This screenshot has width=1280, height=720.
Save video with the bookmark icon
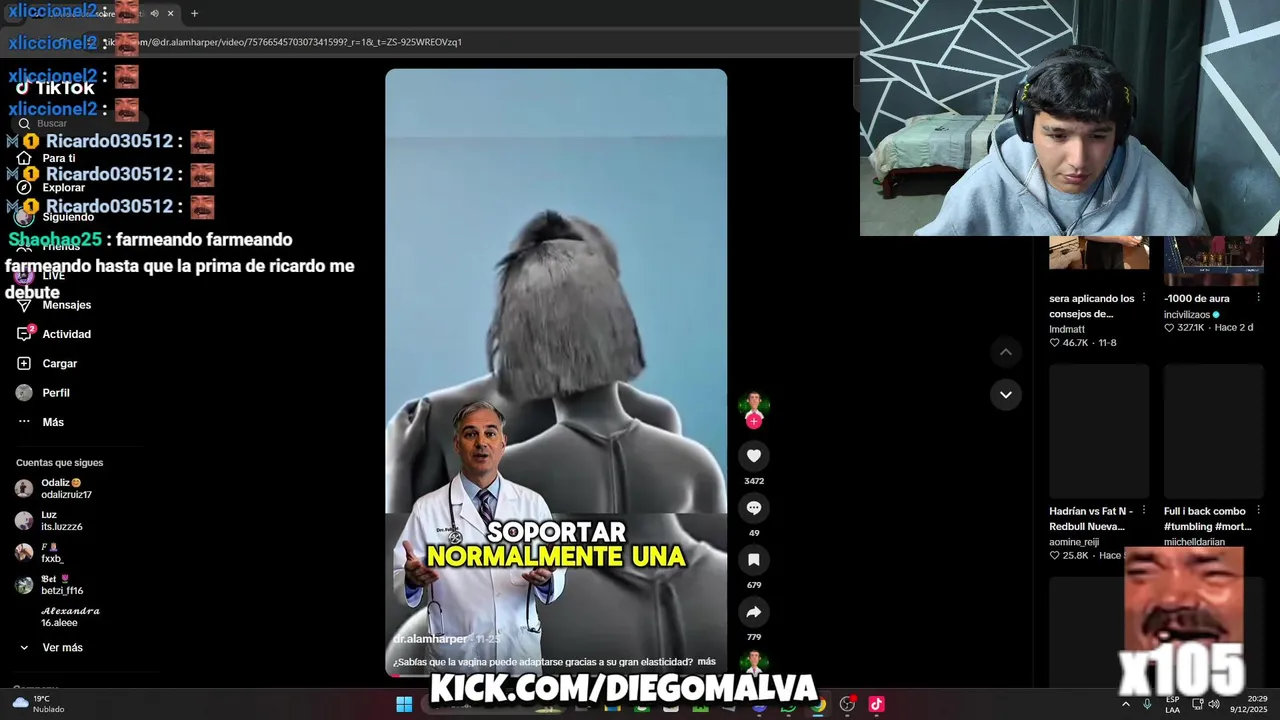coord(754,560)
